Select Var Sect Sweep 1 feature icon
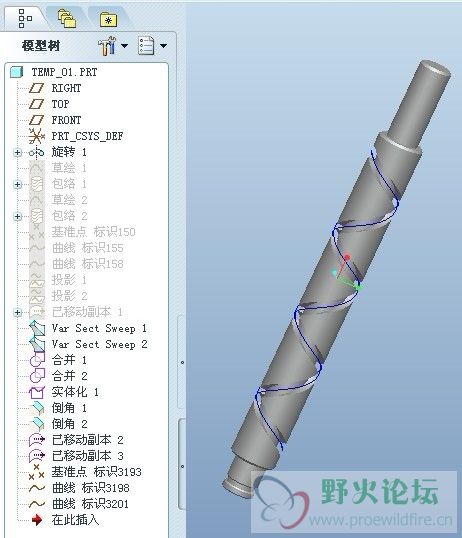The height and width of the screenshot is (538, 462). click(x=37, y=328)
